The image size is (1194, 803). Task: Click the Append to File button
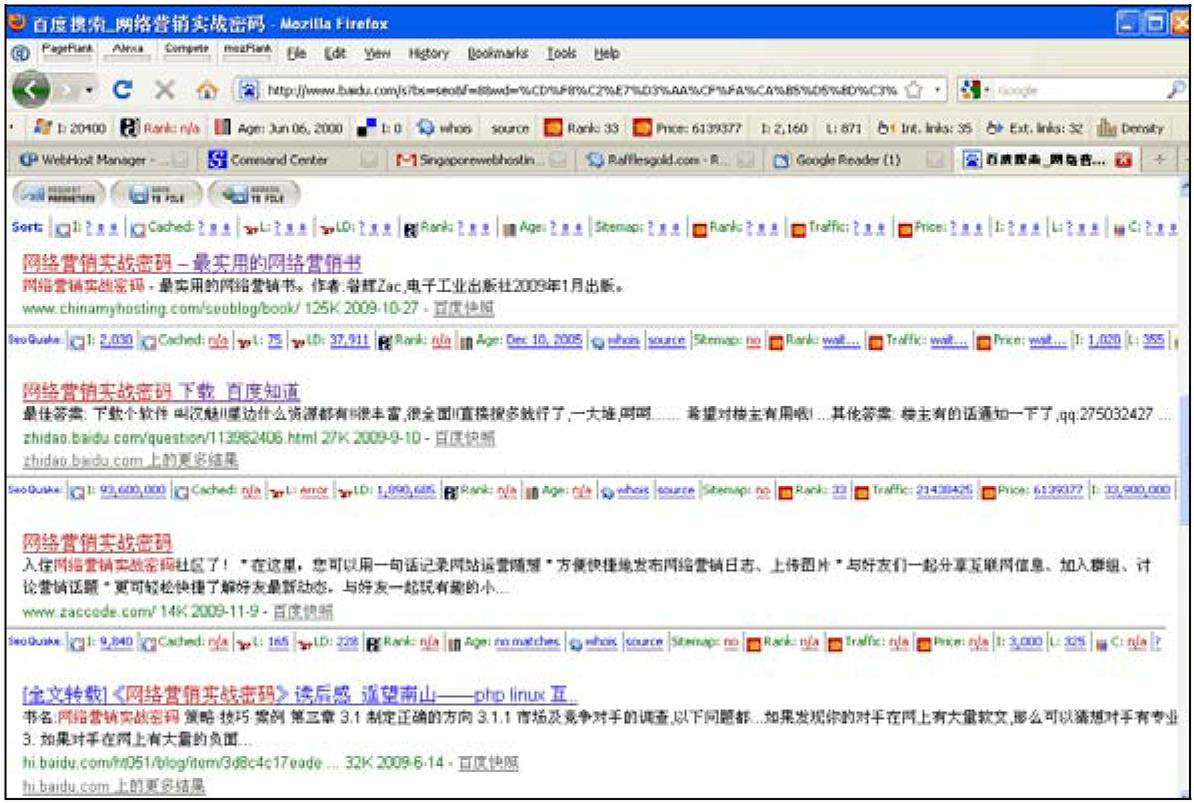254,194
